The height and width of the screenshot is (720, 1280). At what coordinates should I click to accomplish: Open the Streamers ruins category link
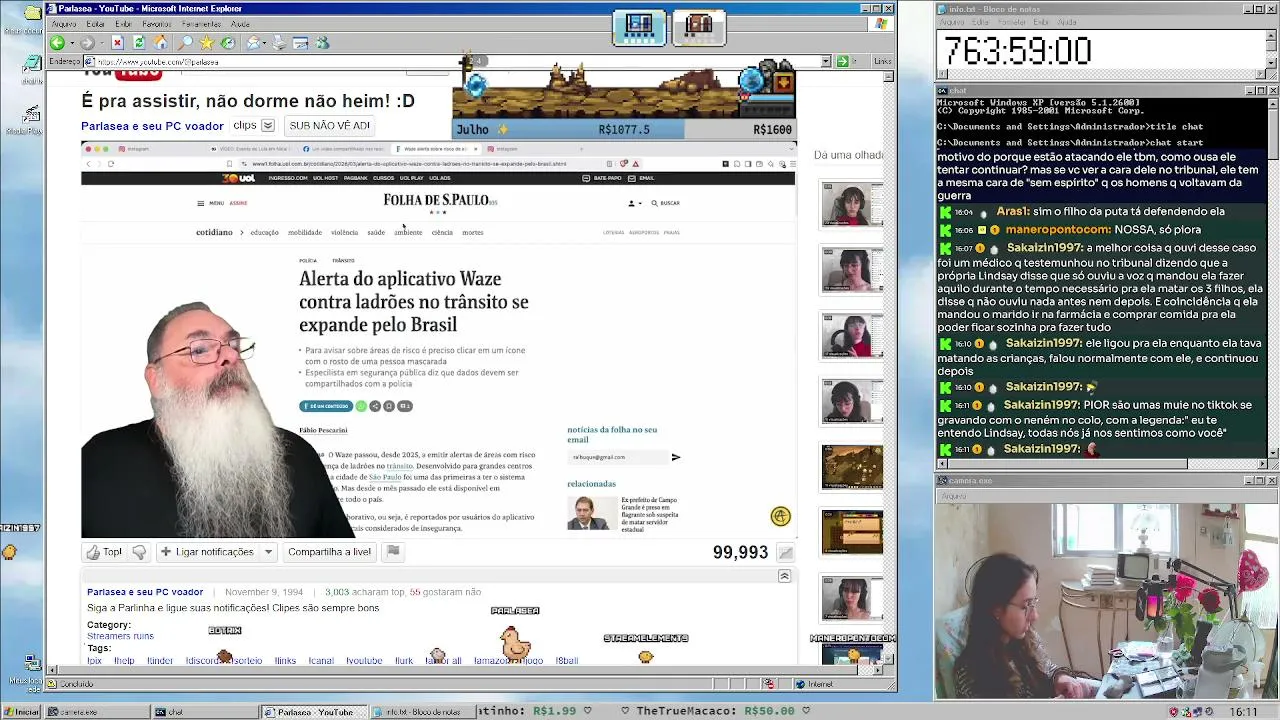tap(120, 636)
